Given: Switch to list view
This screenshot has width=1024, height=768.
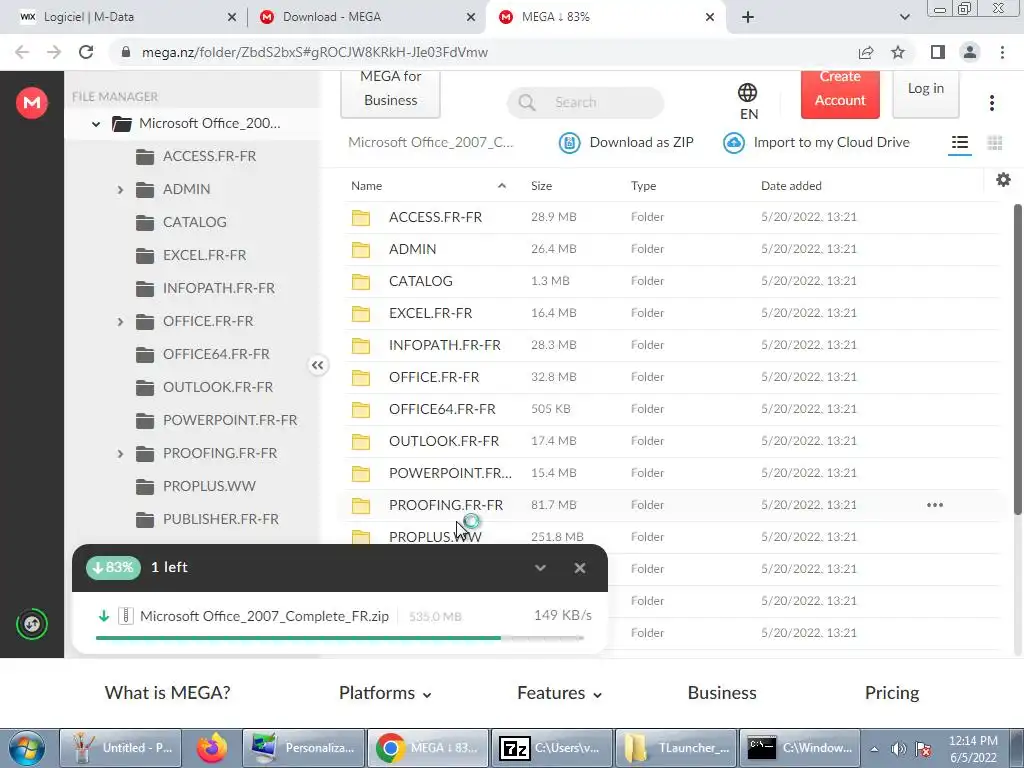Looking at the screenshot, I should click(959, 142).
